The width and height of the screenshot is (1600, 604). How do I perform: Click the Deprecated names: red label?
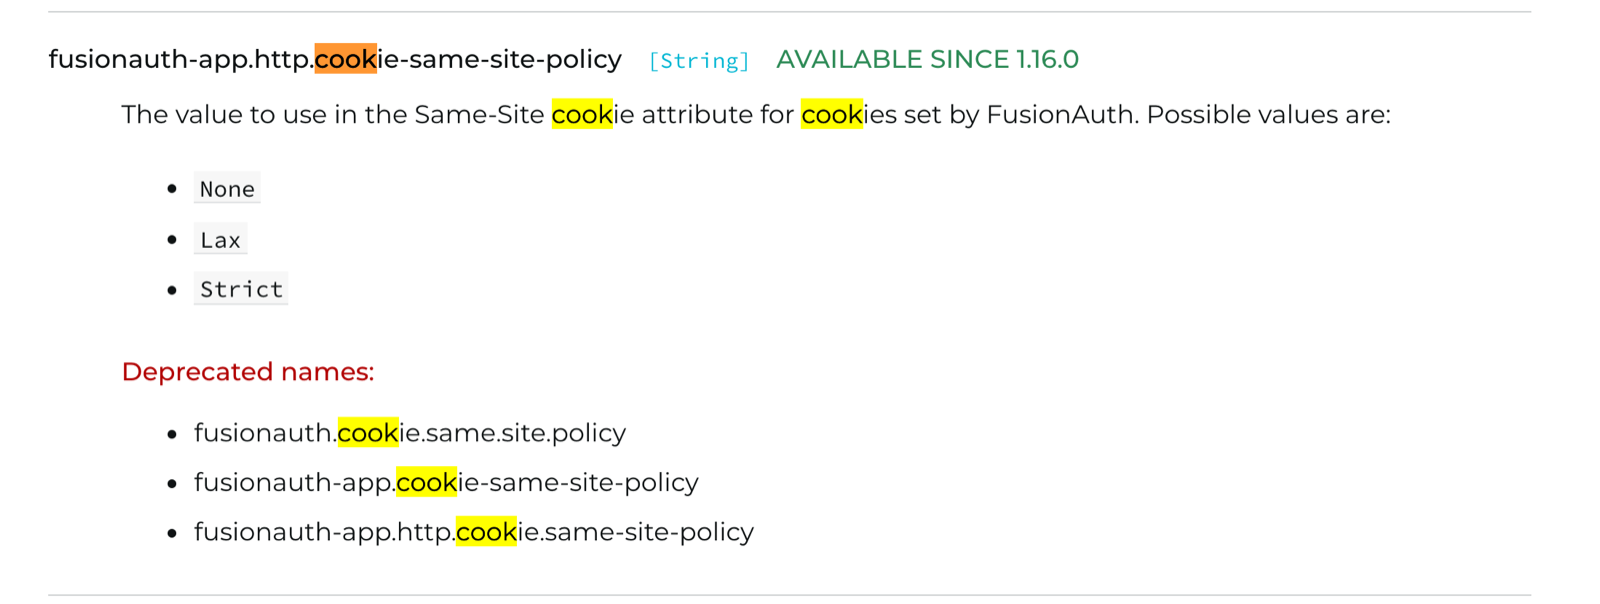[247, 372]
